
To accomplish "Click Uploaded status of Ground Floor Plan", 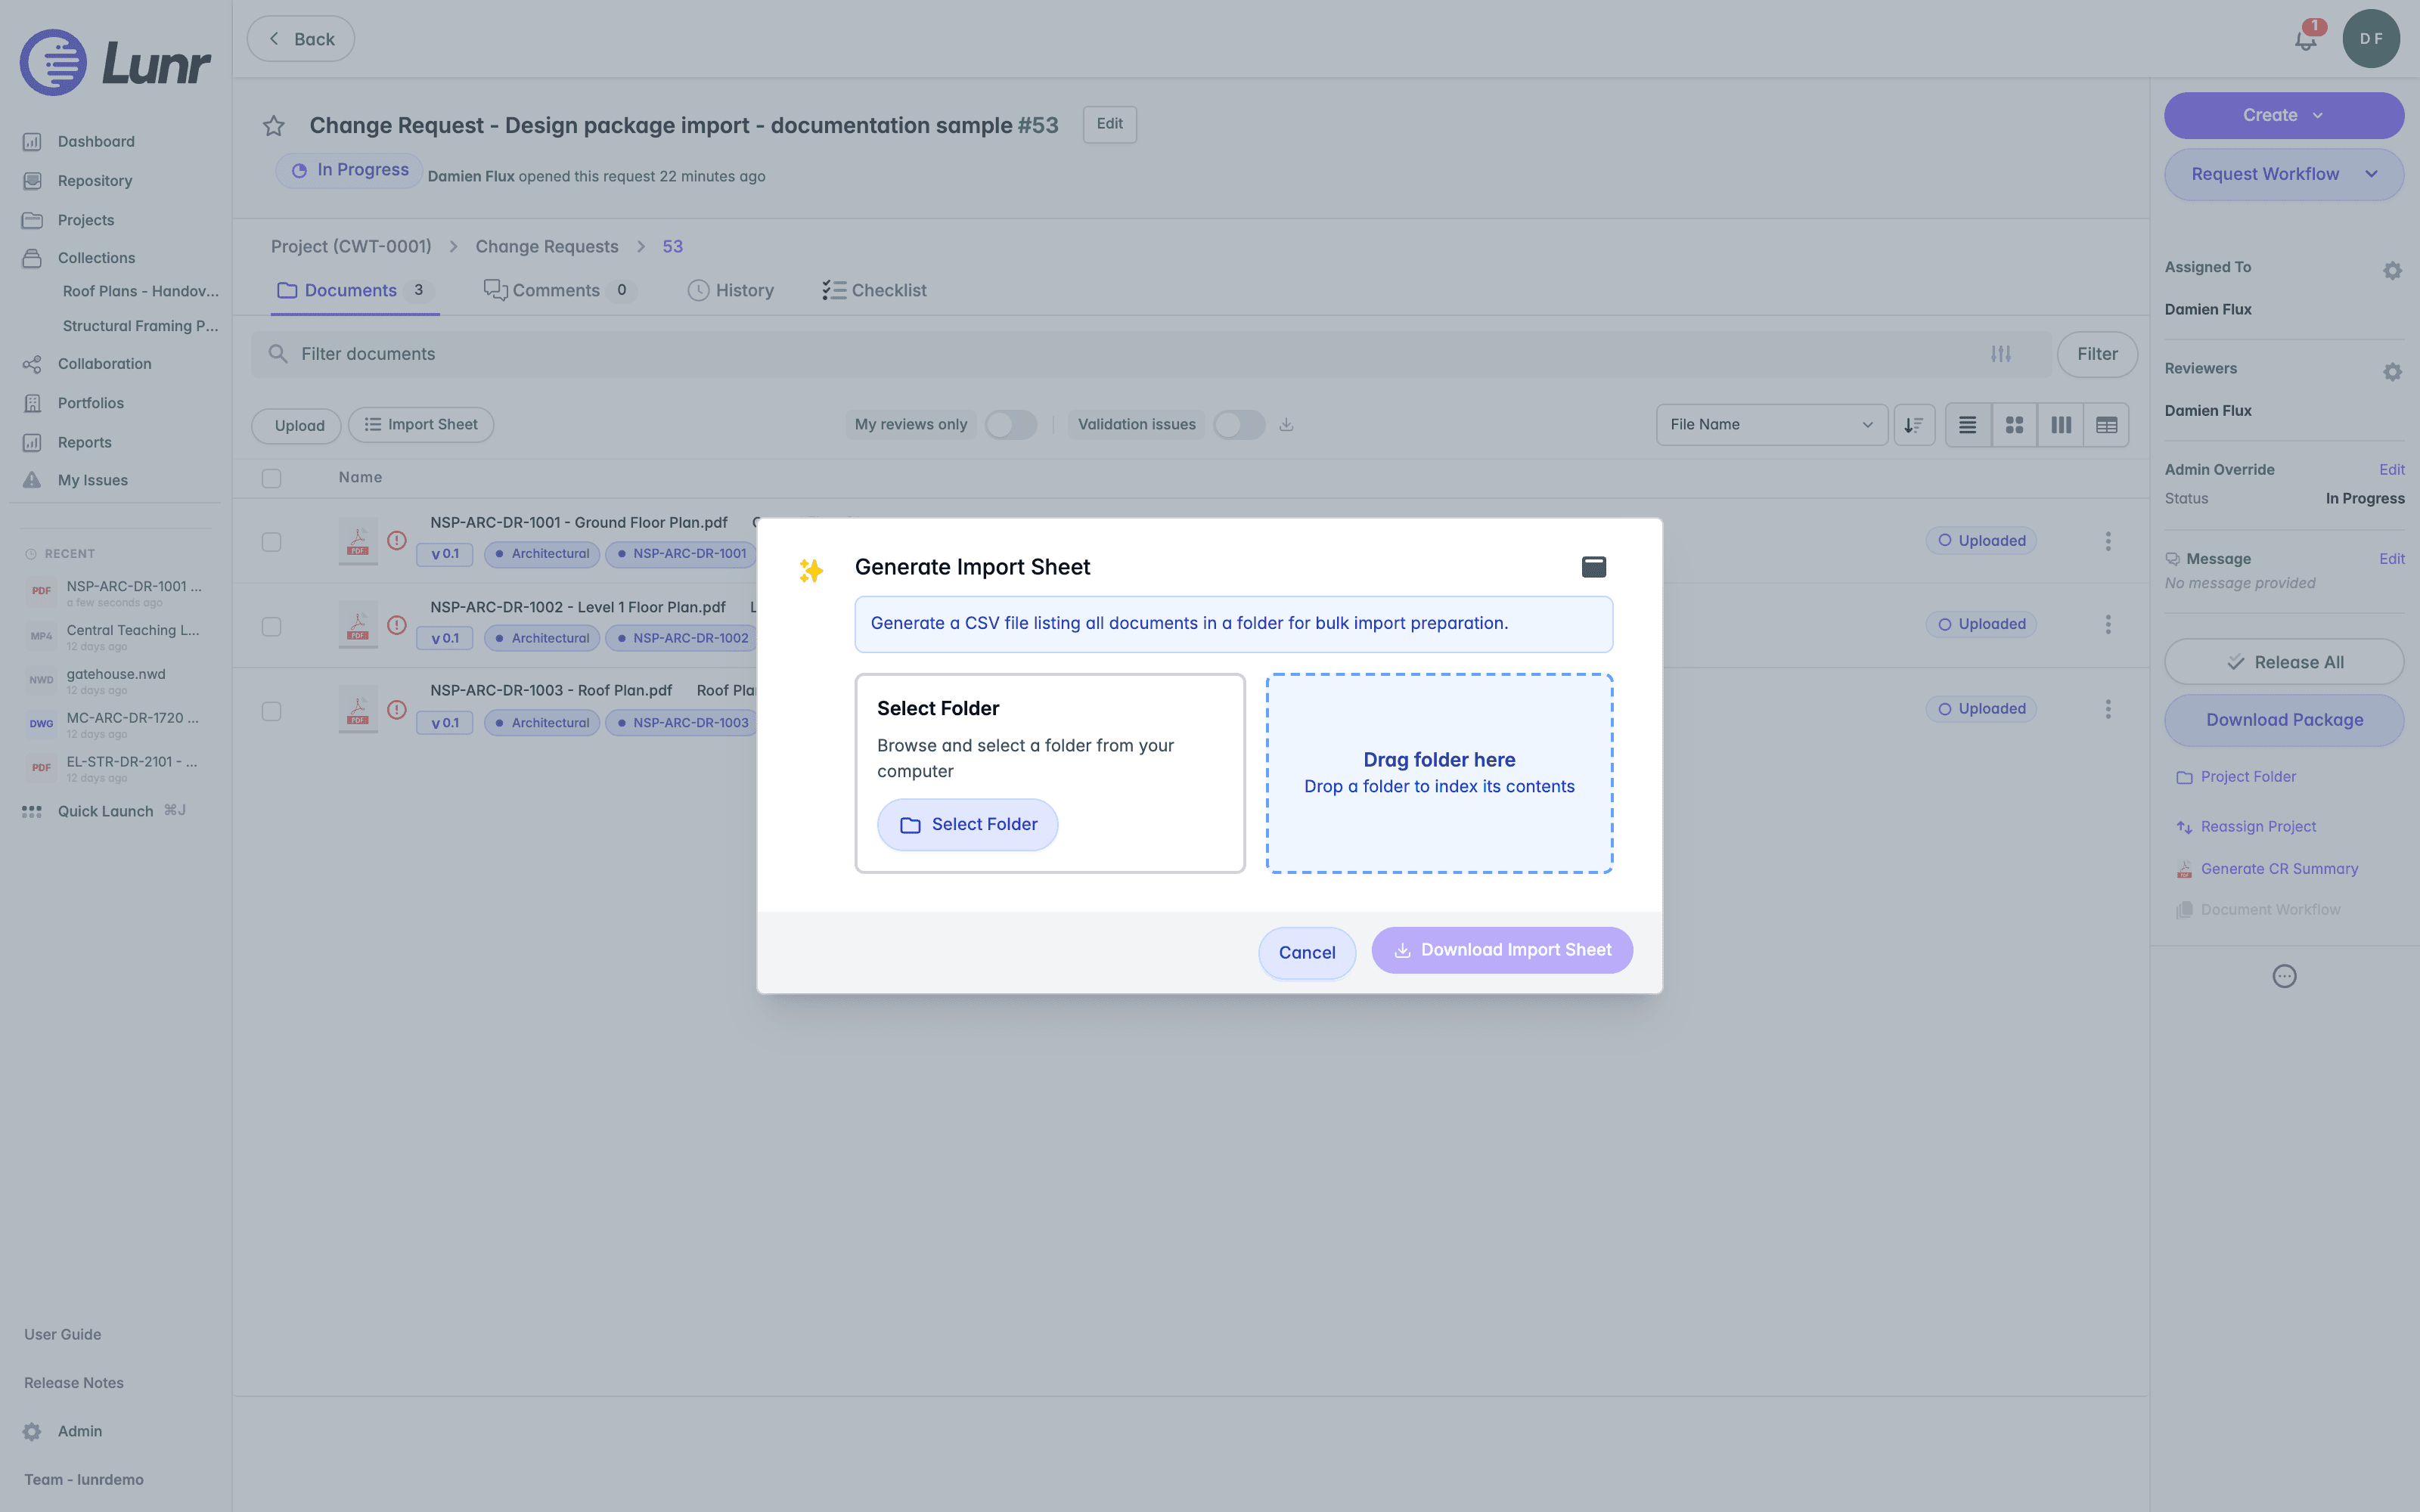I will click(x=1981, y=541).
